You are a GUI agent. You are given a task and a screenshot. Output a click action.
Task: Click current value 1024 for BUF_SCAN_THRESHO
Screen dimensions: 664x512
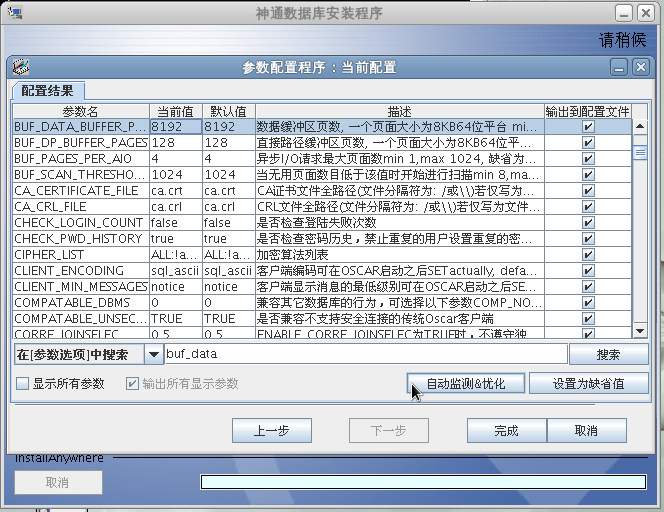176,174
